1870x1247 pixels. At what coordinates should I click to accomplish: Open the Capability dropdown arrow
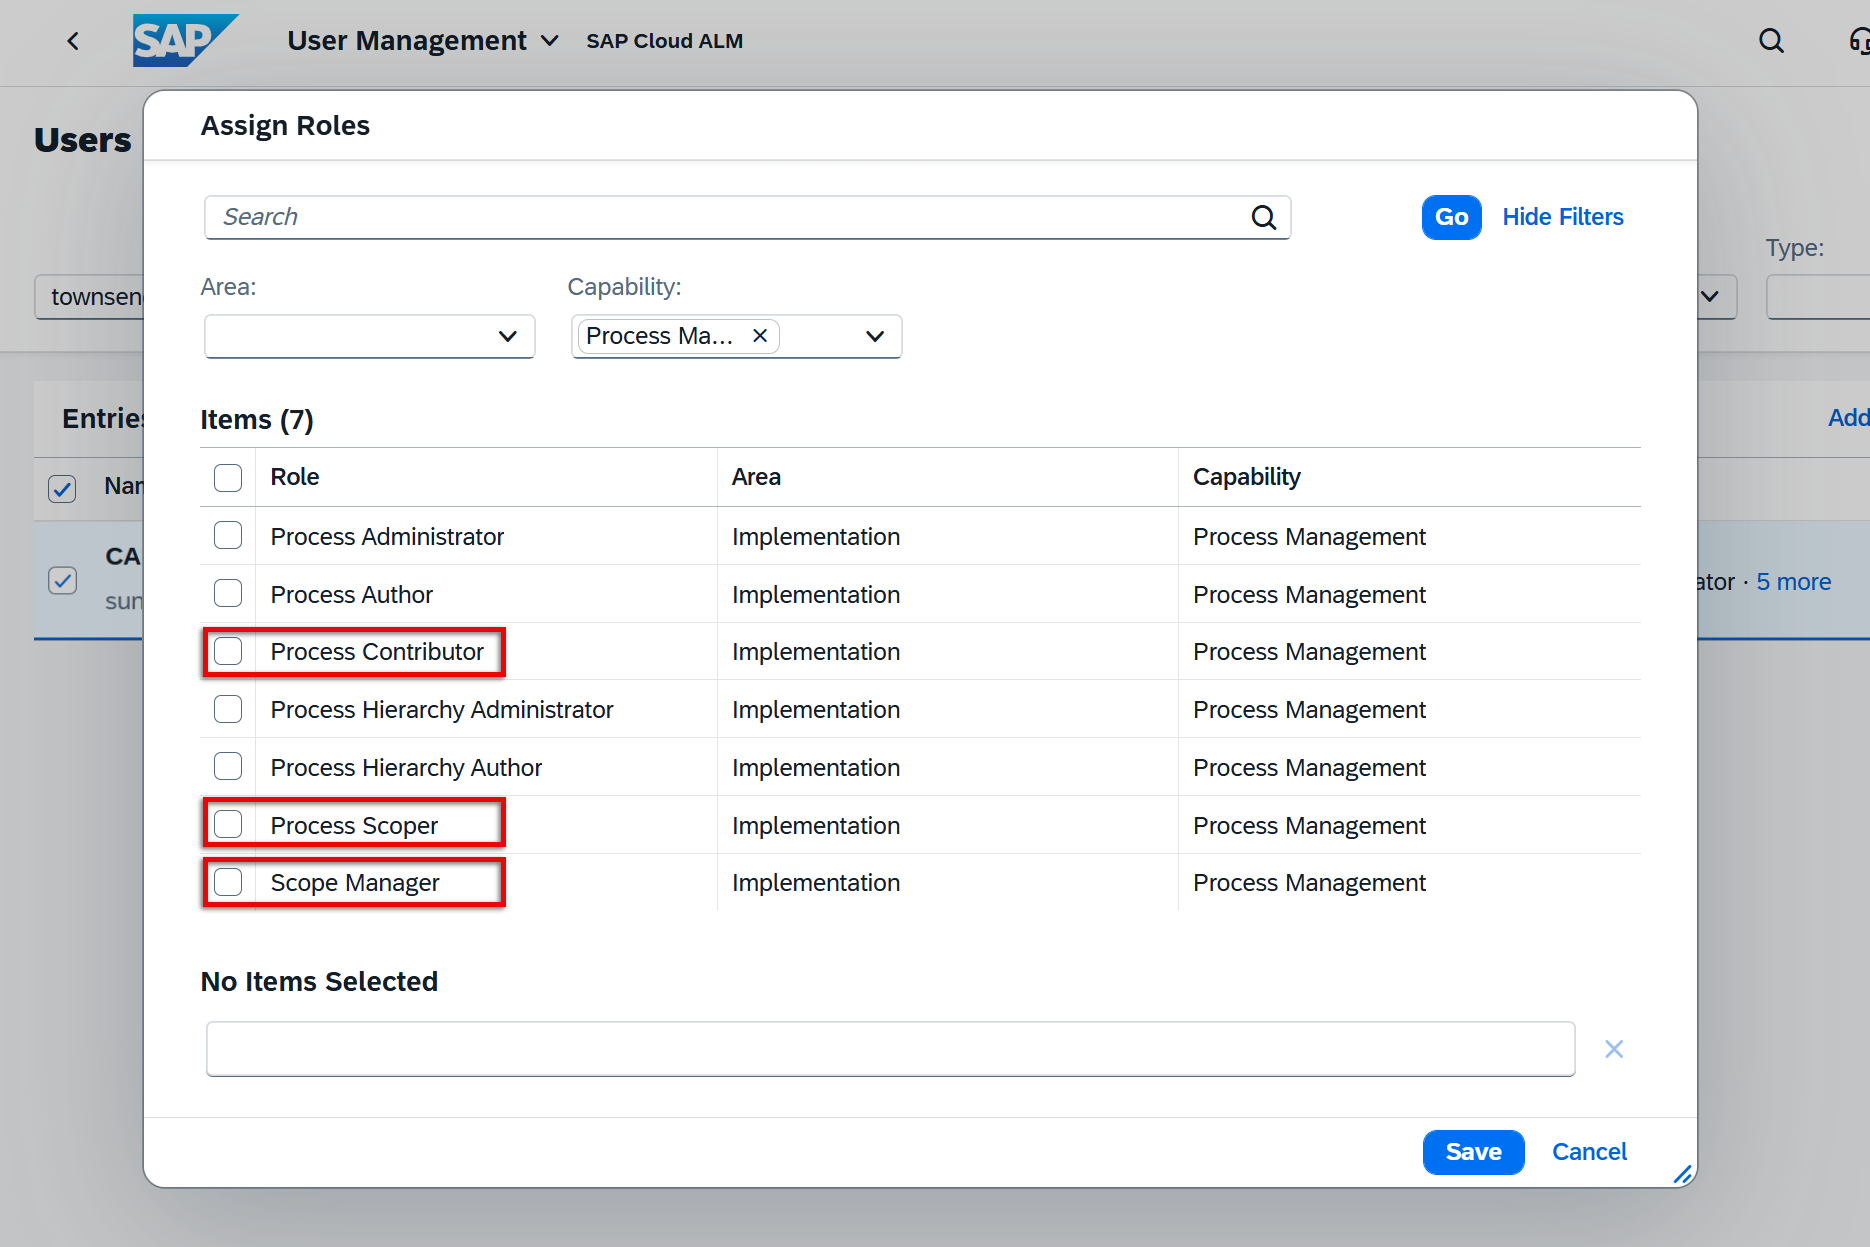[875, 336]
